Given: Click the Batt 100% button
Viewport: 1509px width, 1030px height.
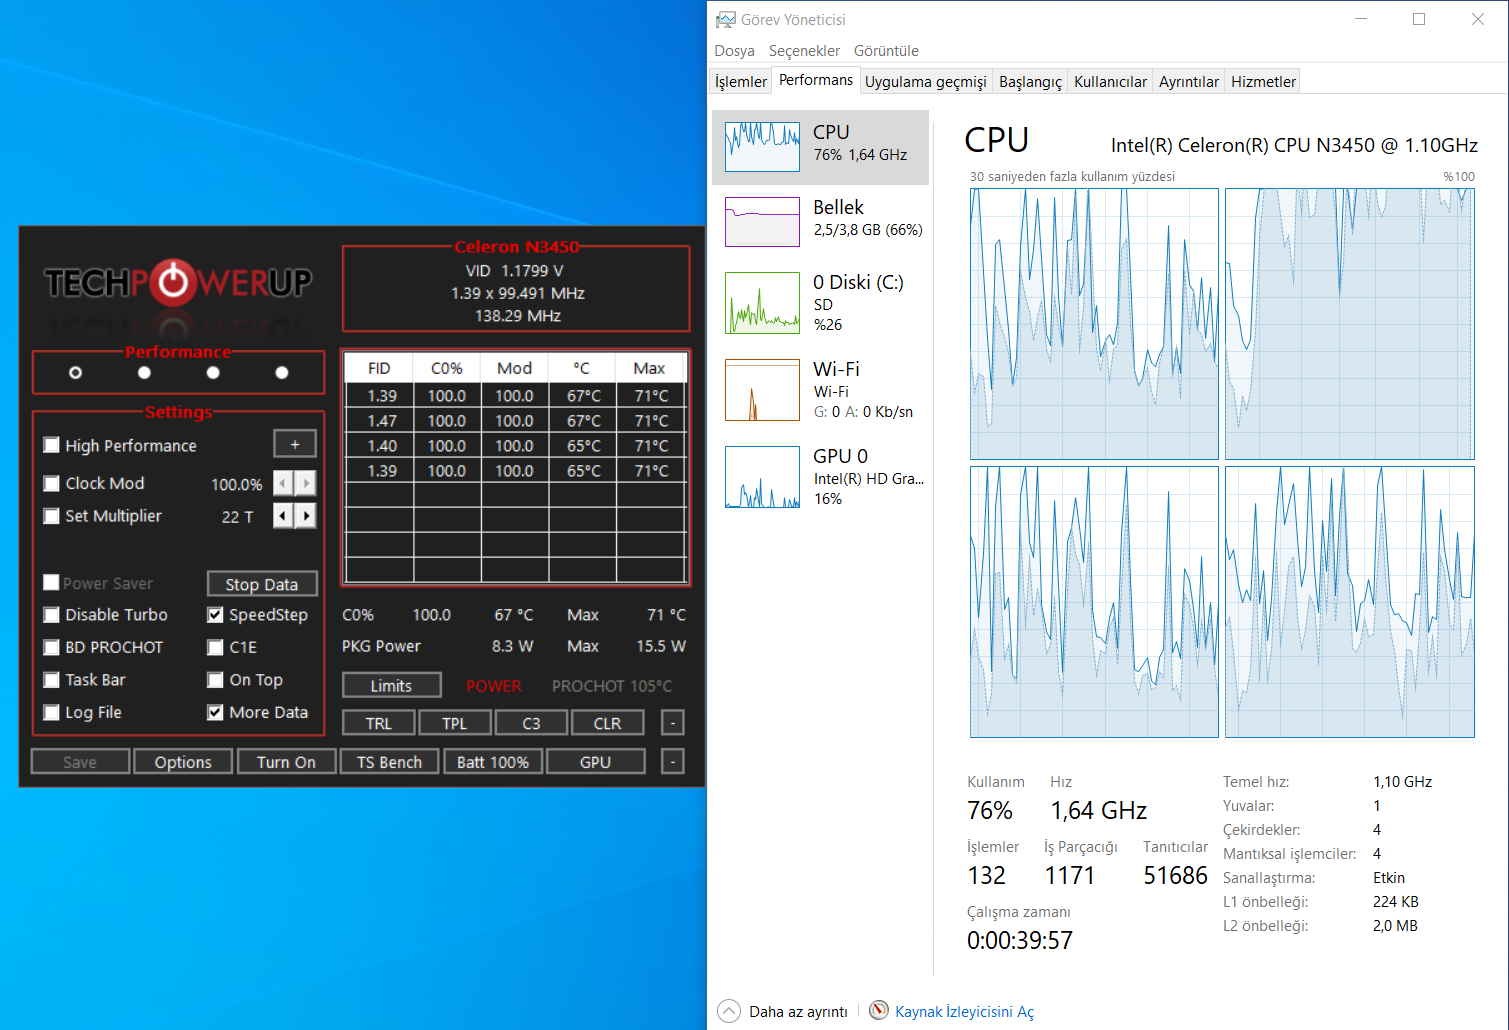Looking at the screenshot, I should coord(493,762).
